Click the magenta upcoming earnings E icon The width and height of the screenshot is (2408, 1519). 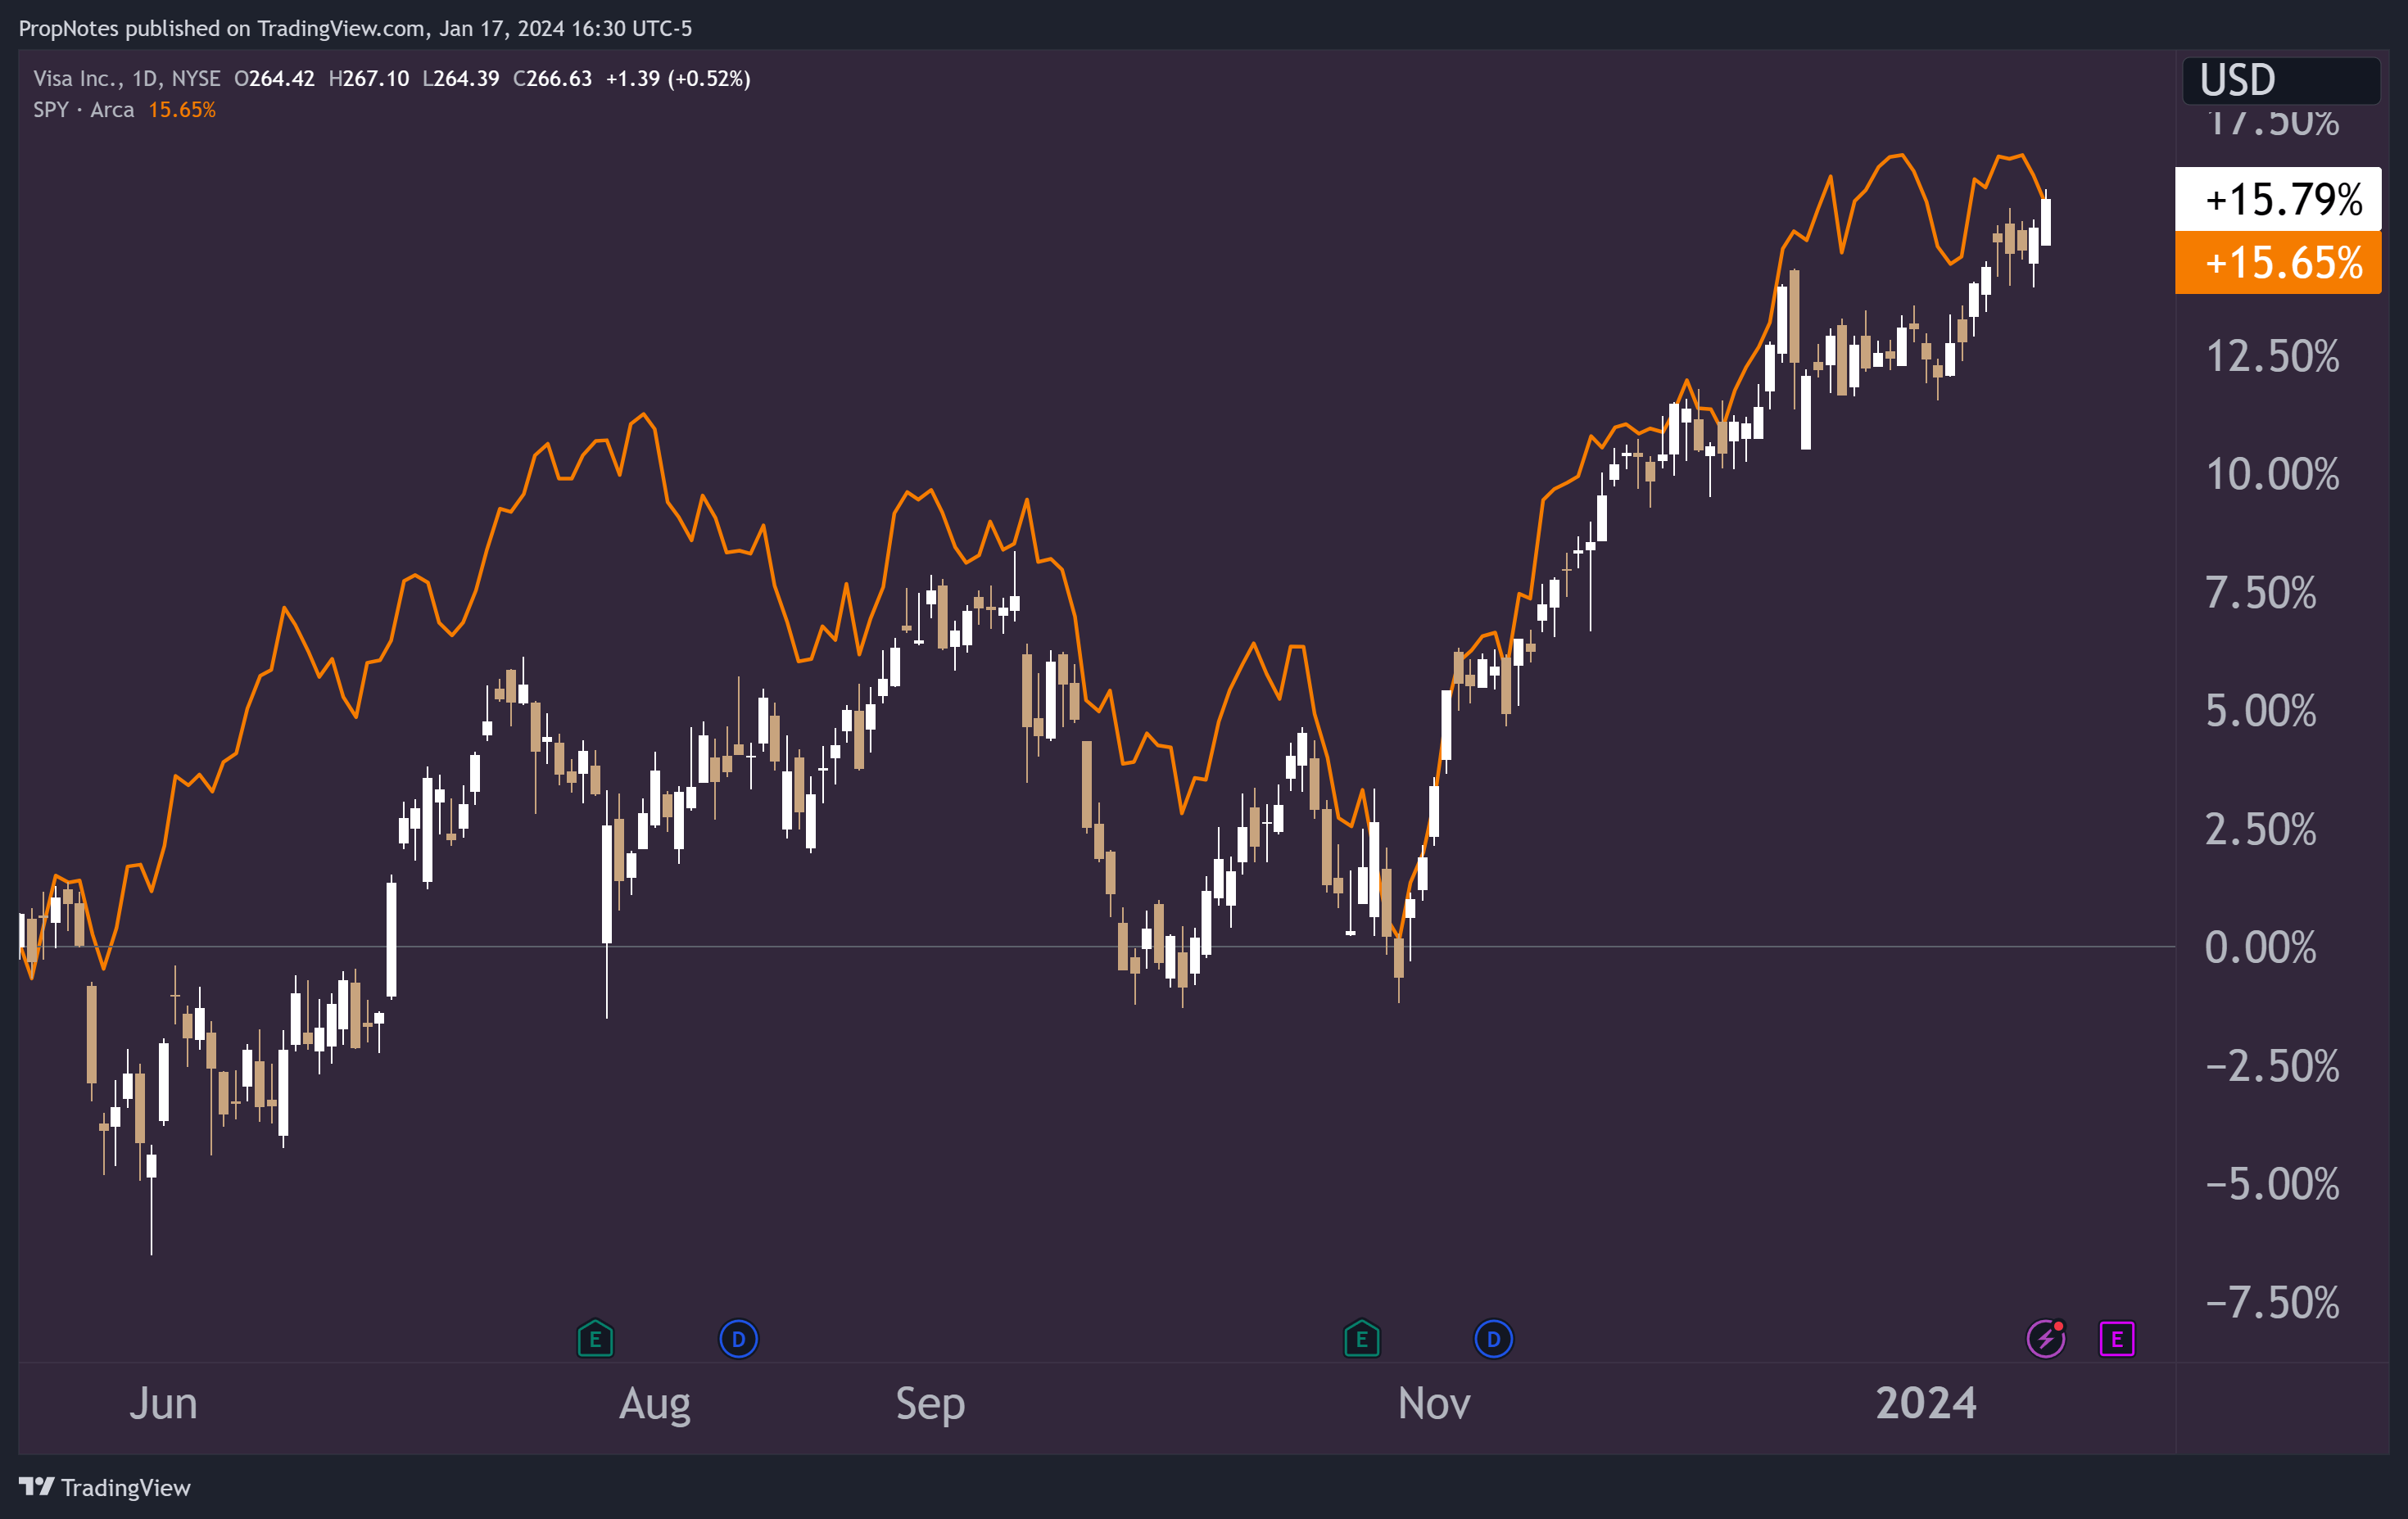tap(2117, 1339)
